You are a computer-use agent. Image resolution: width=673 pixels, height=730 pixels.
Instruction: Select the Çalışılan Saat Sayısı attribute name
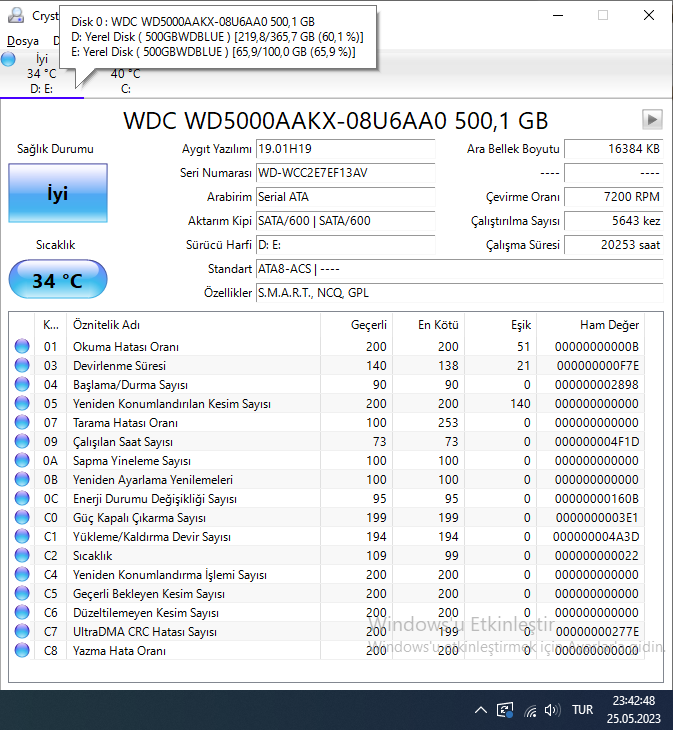point(123,442)
